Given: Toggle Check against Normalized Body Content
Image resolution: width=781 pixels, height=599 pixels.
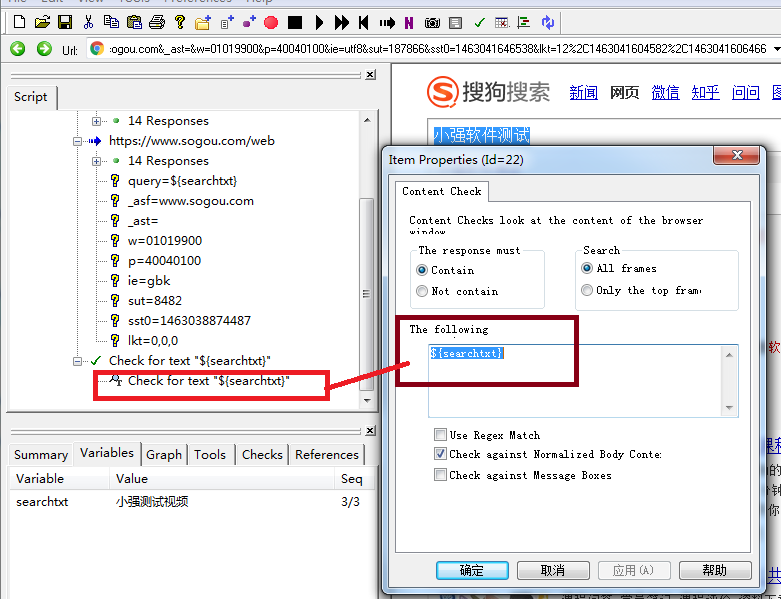Looking at the screenshot, I should click(440, 454).
